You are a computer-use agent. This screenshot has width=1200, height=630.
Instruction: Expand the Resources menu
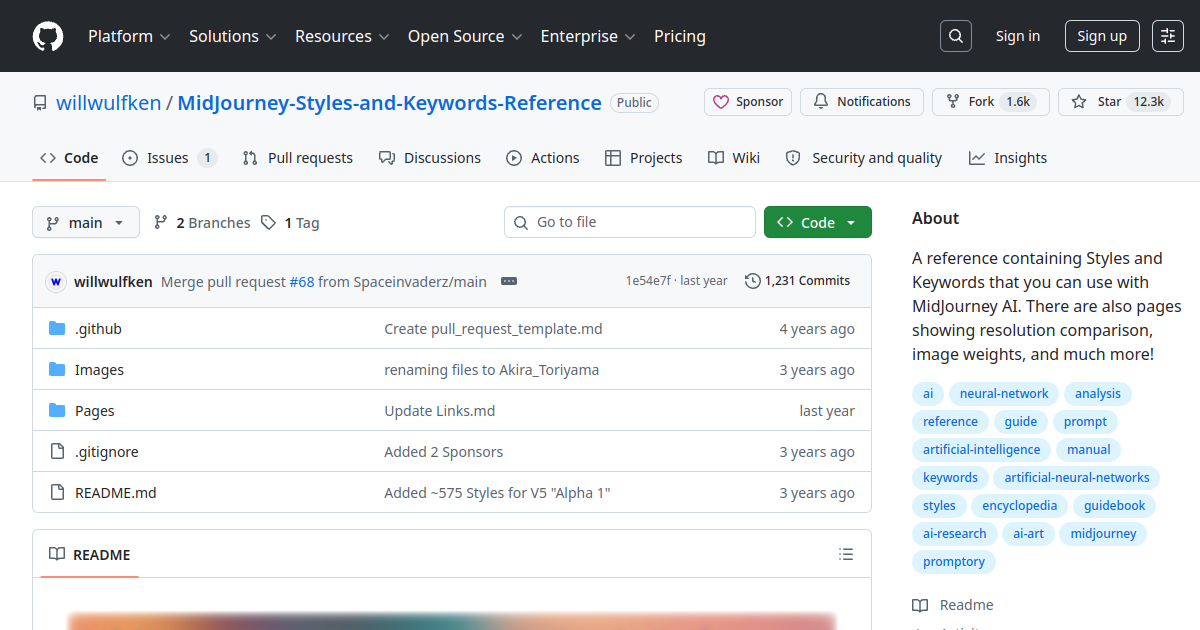tap(342, 36)
